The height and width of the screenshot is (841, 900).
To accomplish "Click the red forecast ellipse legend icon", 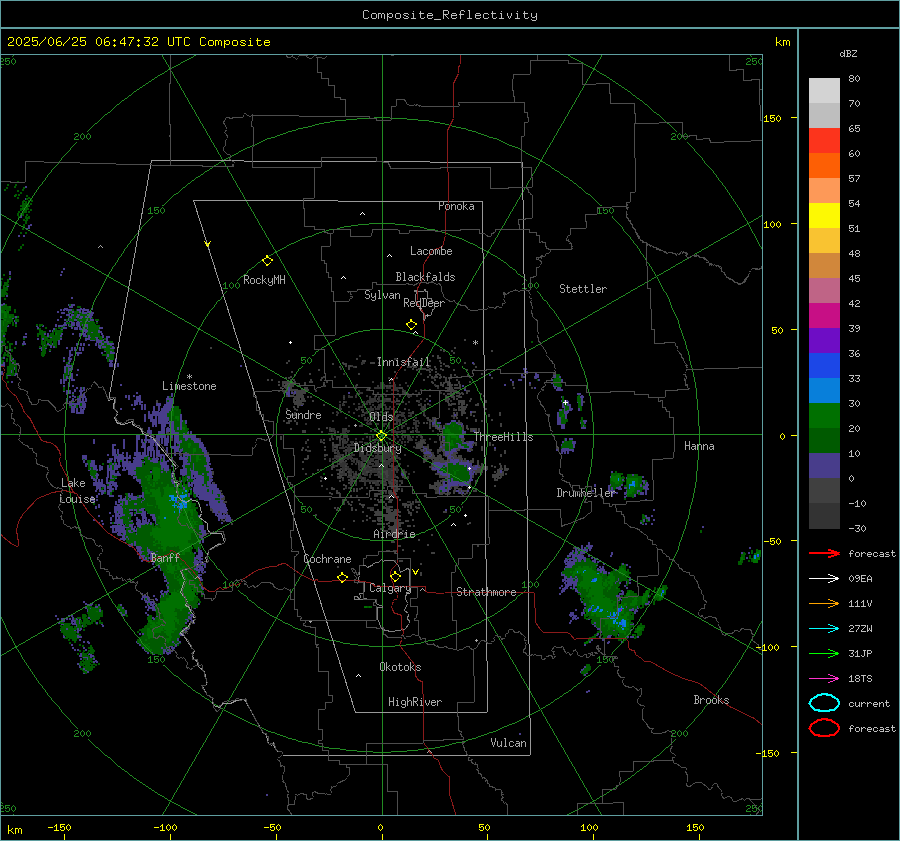I will click(x=824, y=728).
